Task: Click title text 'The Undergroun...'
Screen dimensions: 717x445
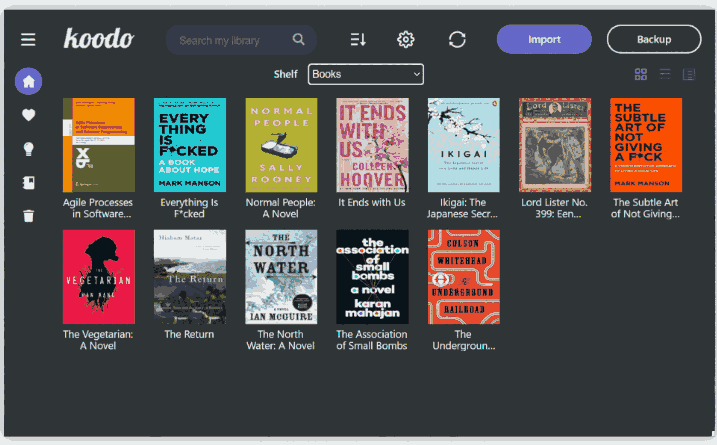Action: 464,340
